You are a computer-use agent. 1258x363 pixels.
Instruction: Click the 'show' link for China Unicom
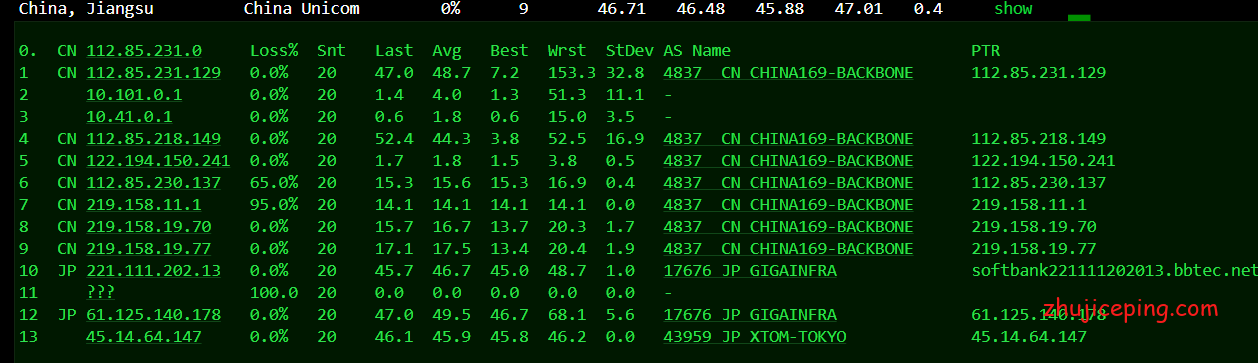tap(1013, 9)
